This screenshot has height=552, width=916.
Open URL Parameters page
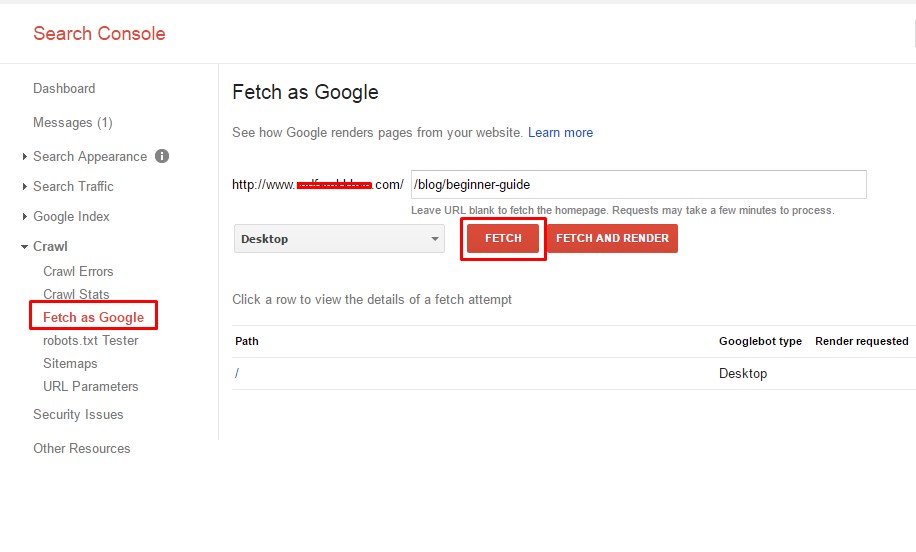pos(91,386)
